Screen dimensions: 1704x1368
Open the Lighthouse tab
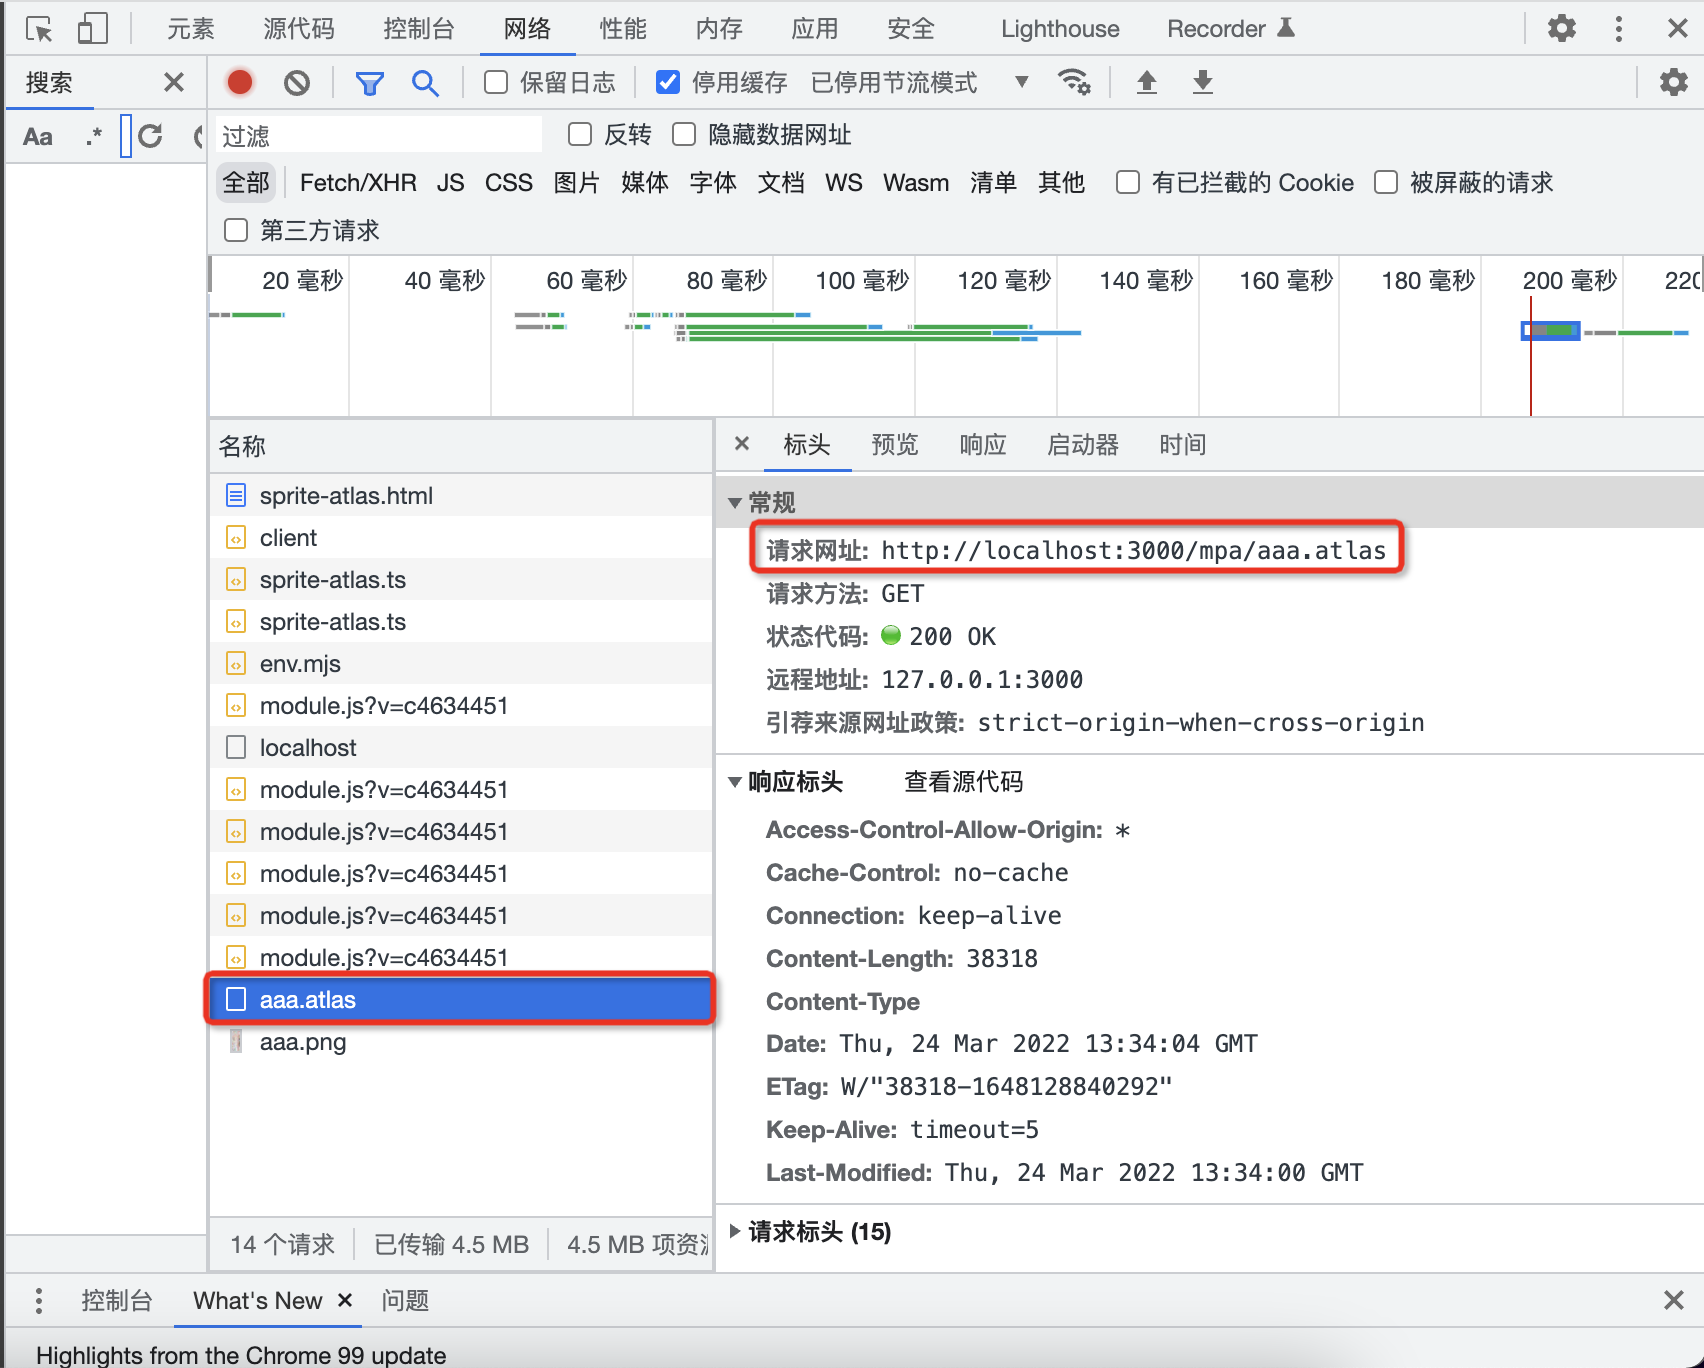(1060, 29)
